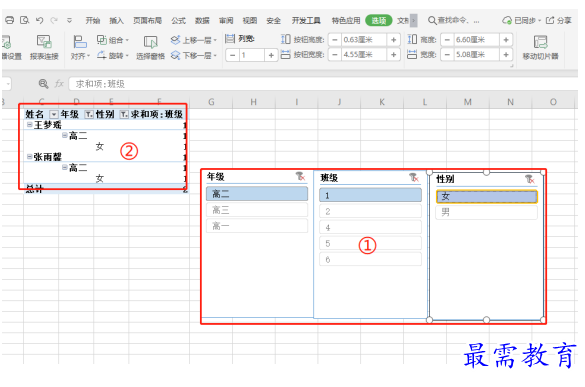585x387 pixels.
Task: Click the zoom magnifier icon beside formula bar
Action: click(x=44, y=84)
